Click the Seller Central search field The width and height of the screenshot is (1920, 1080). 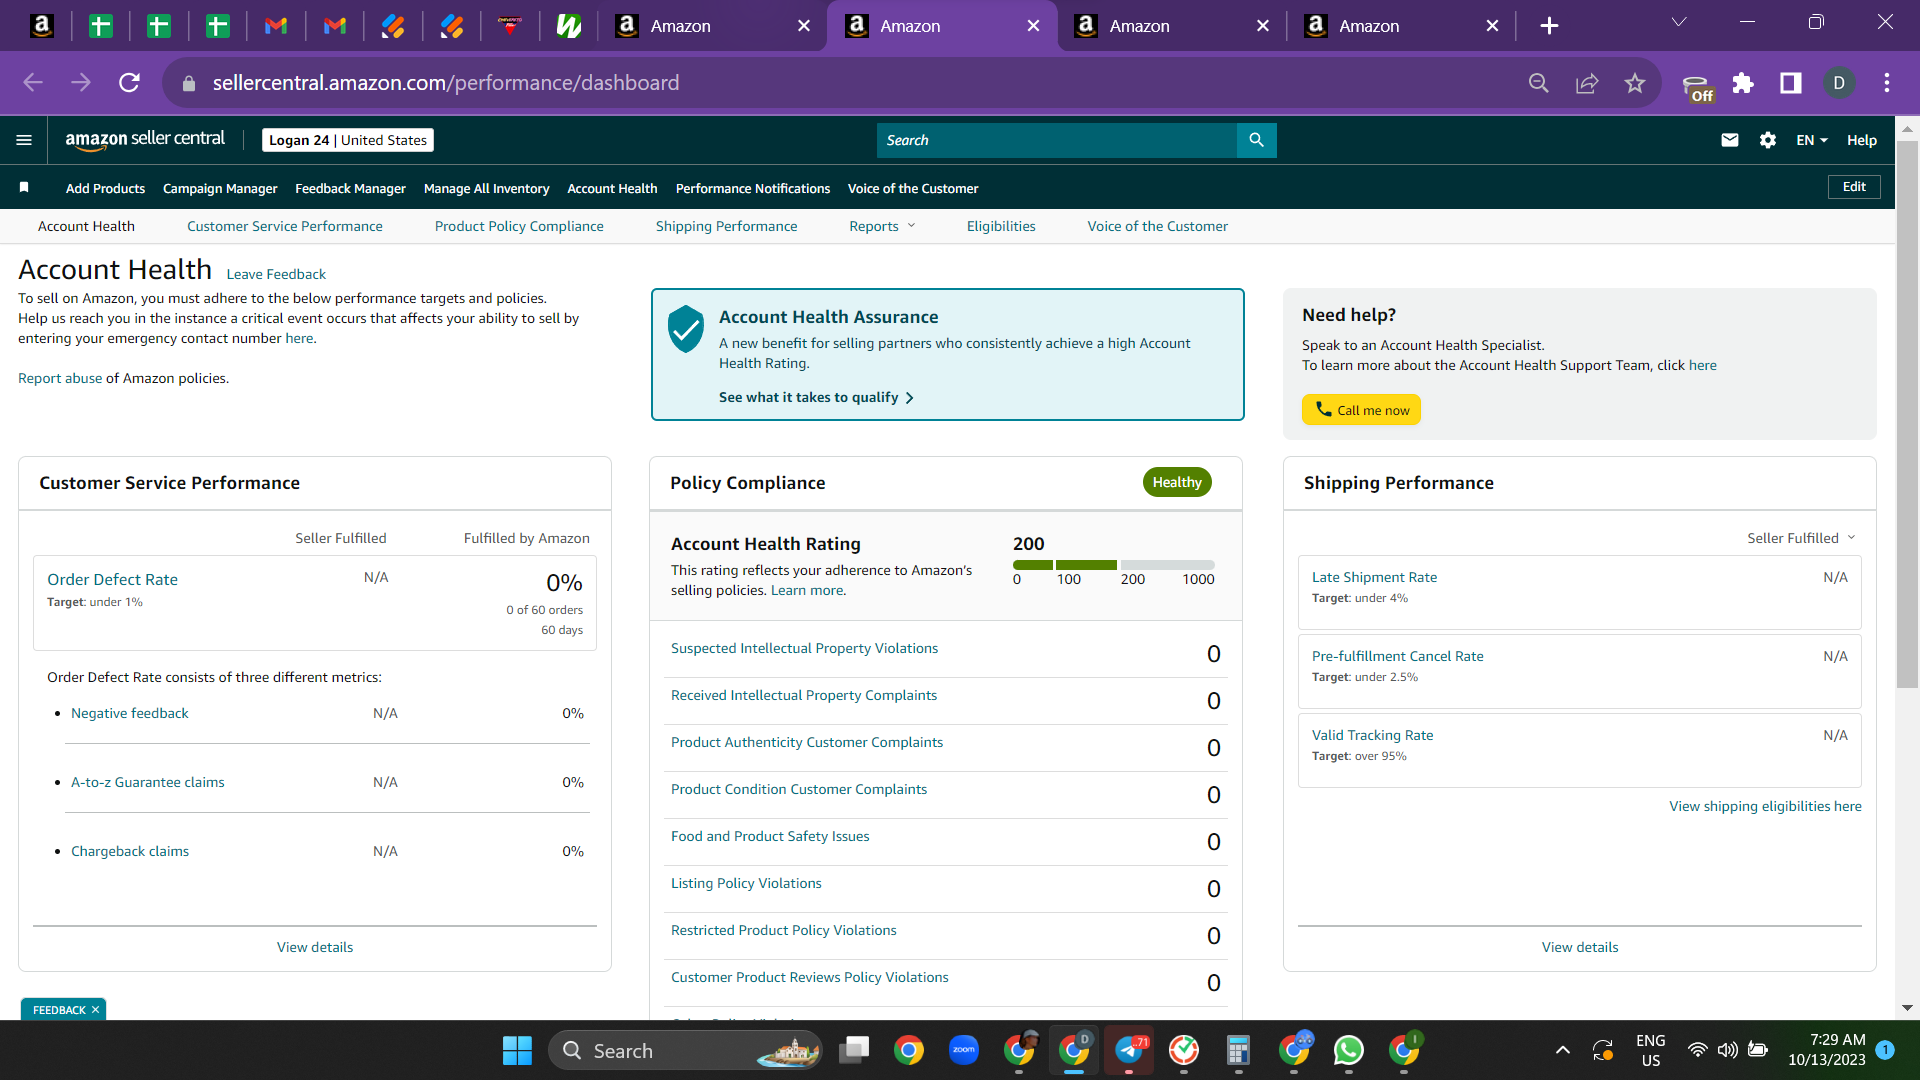(x=1056, y=140)
